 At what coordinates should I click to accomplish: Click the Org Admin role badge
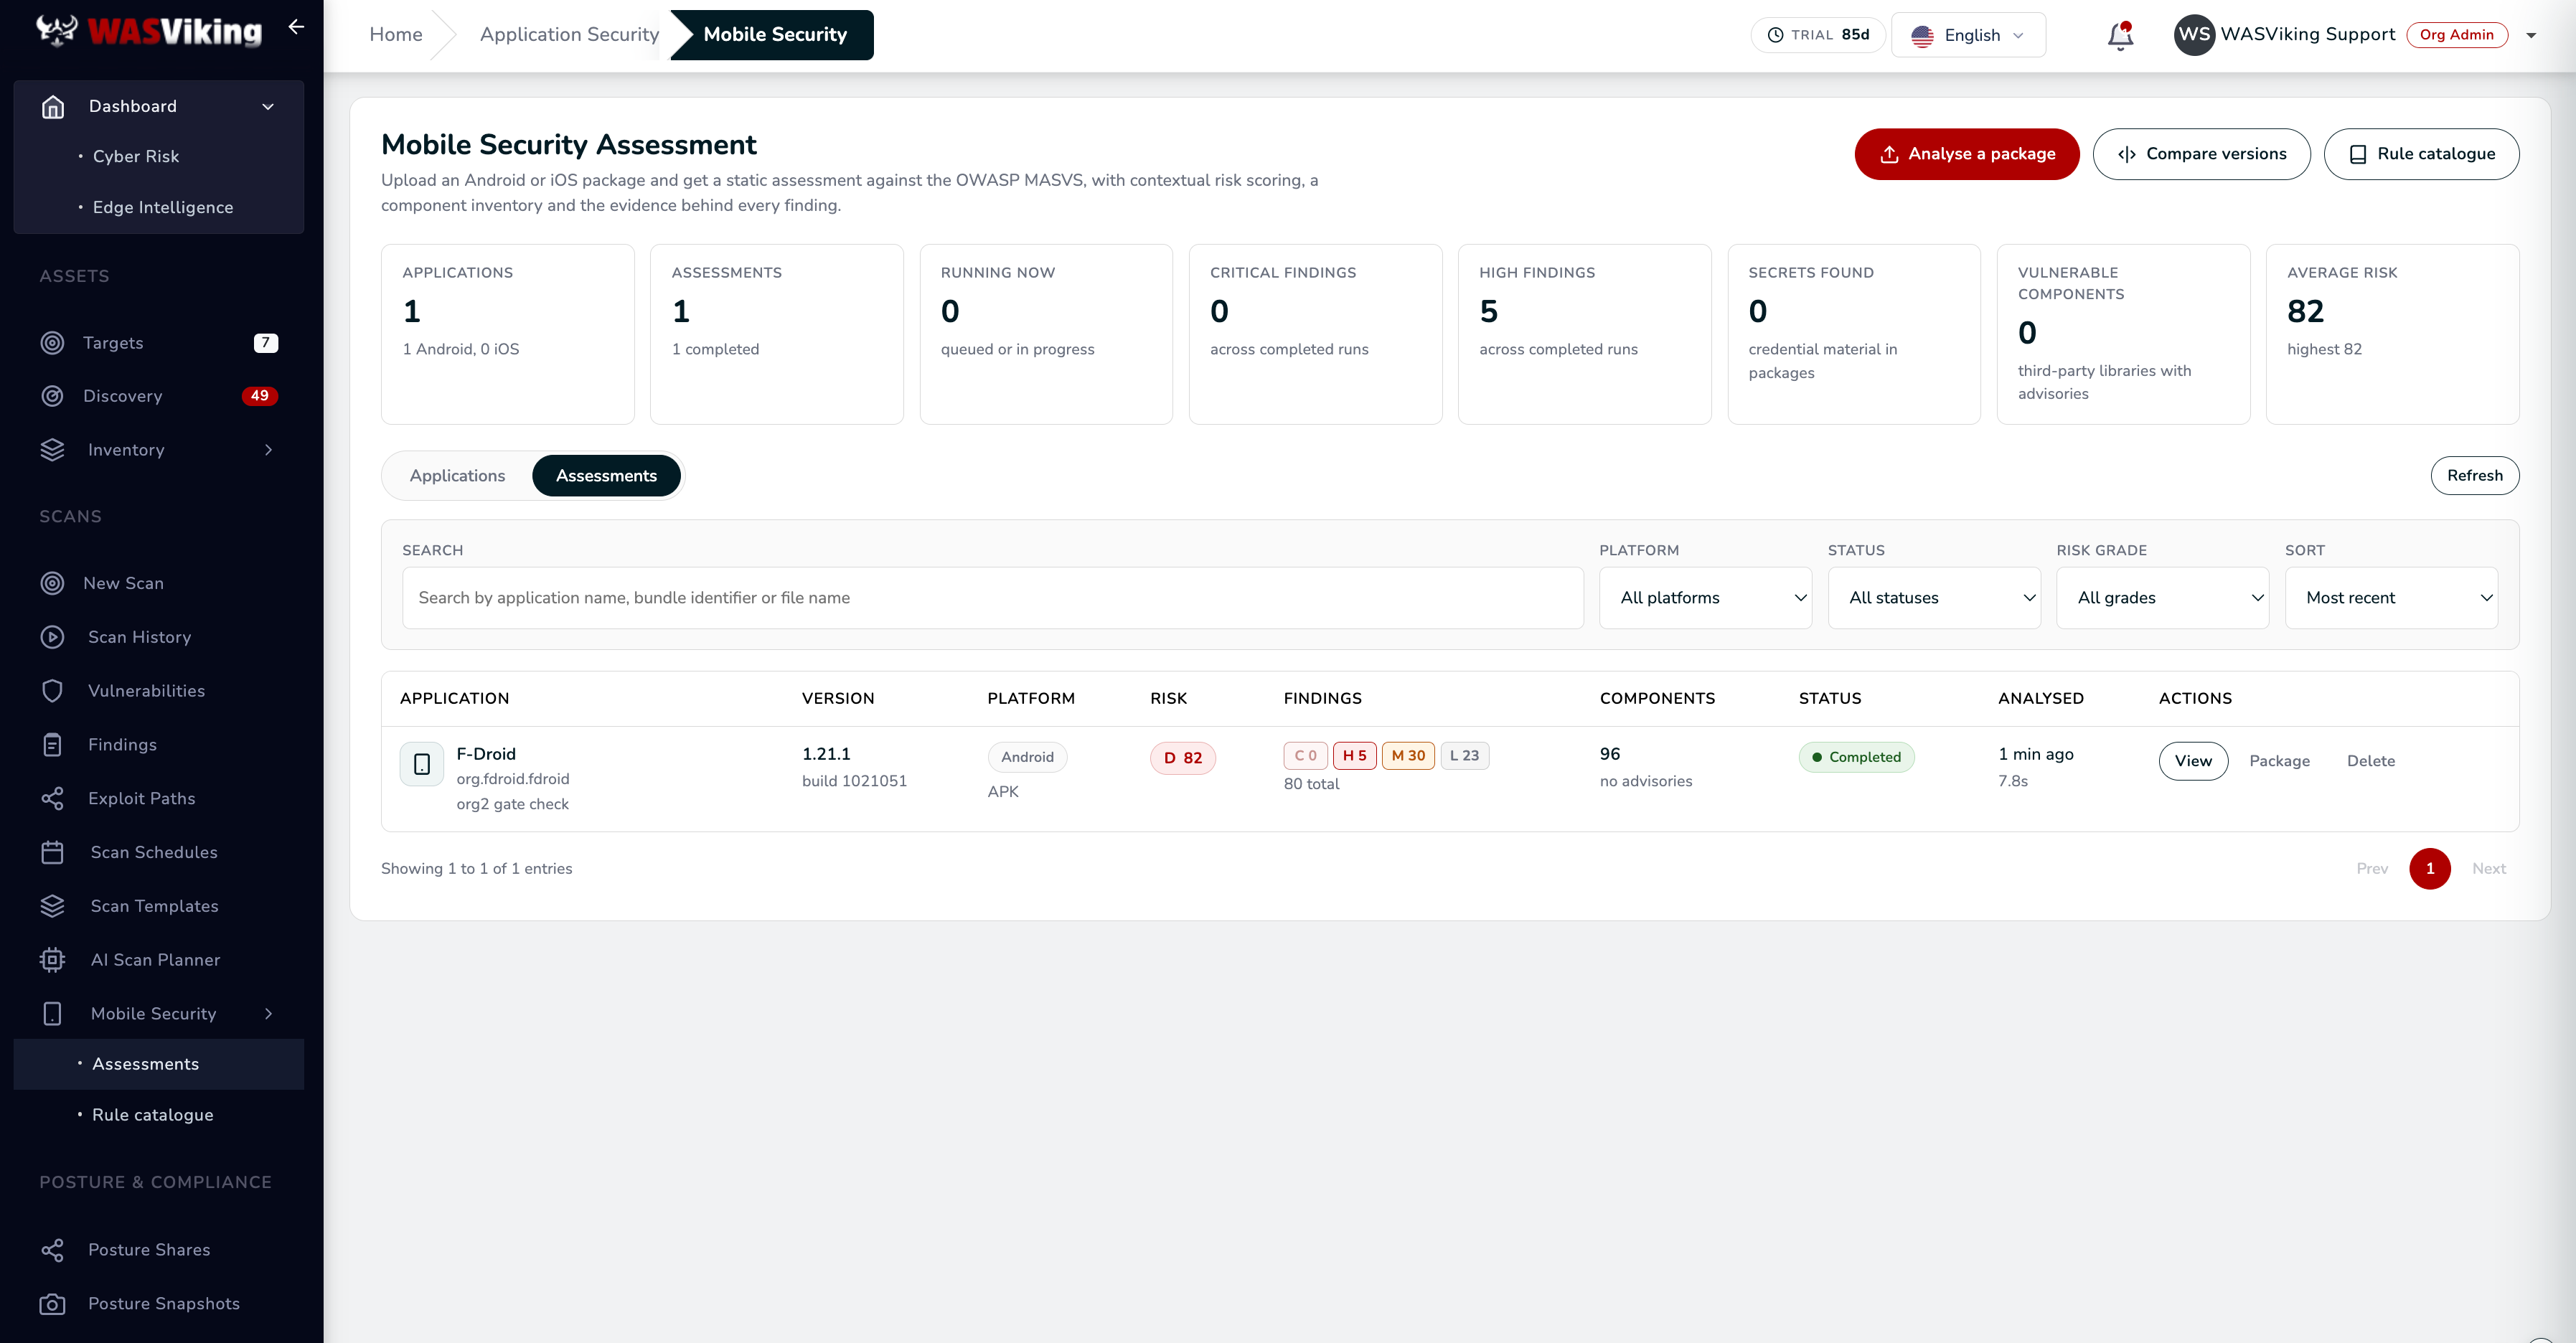point(2456,35)
